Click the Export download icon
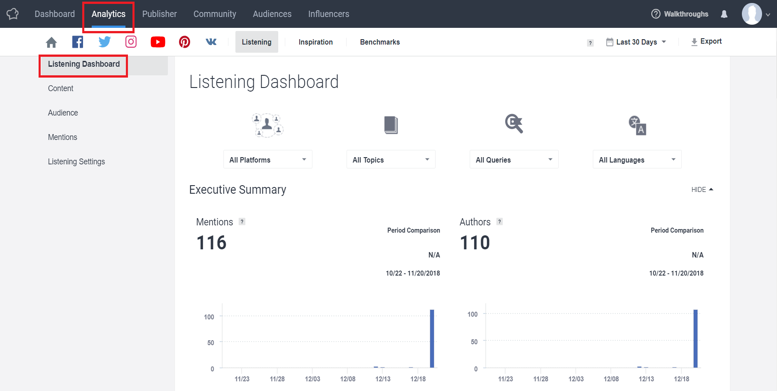The height and width of the screenshot is (391, 777). (694, 42)
